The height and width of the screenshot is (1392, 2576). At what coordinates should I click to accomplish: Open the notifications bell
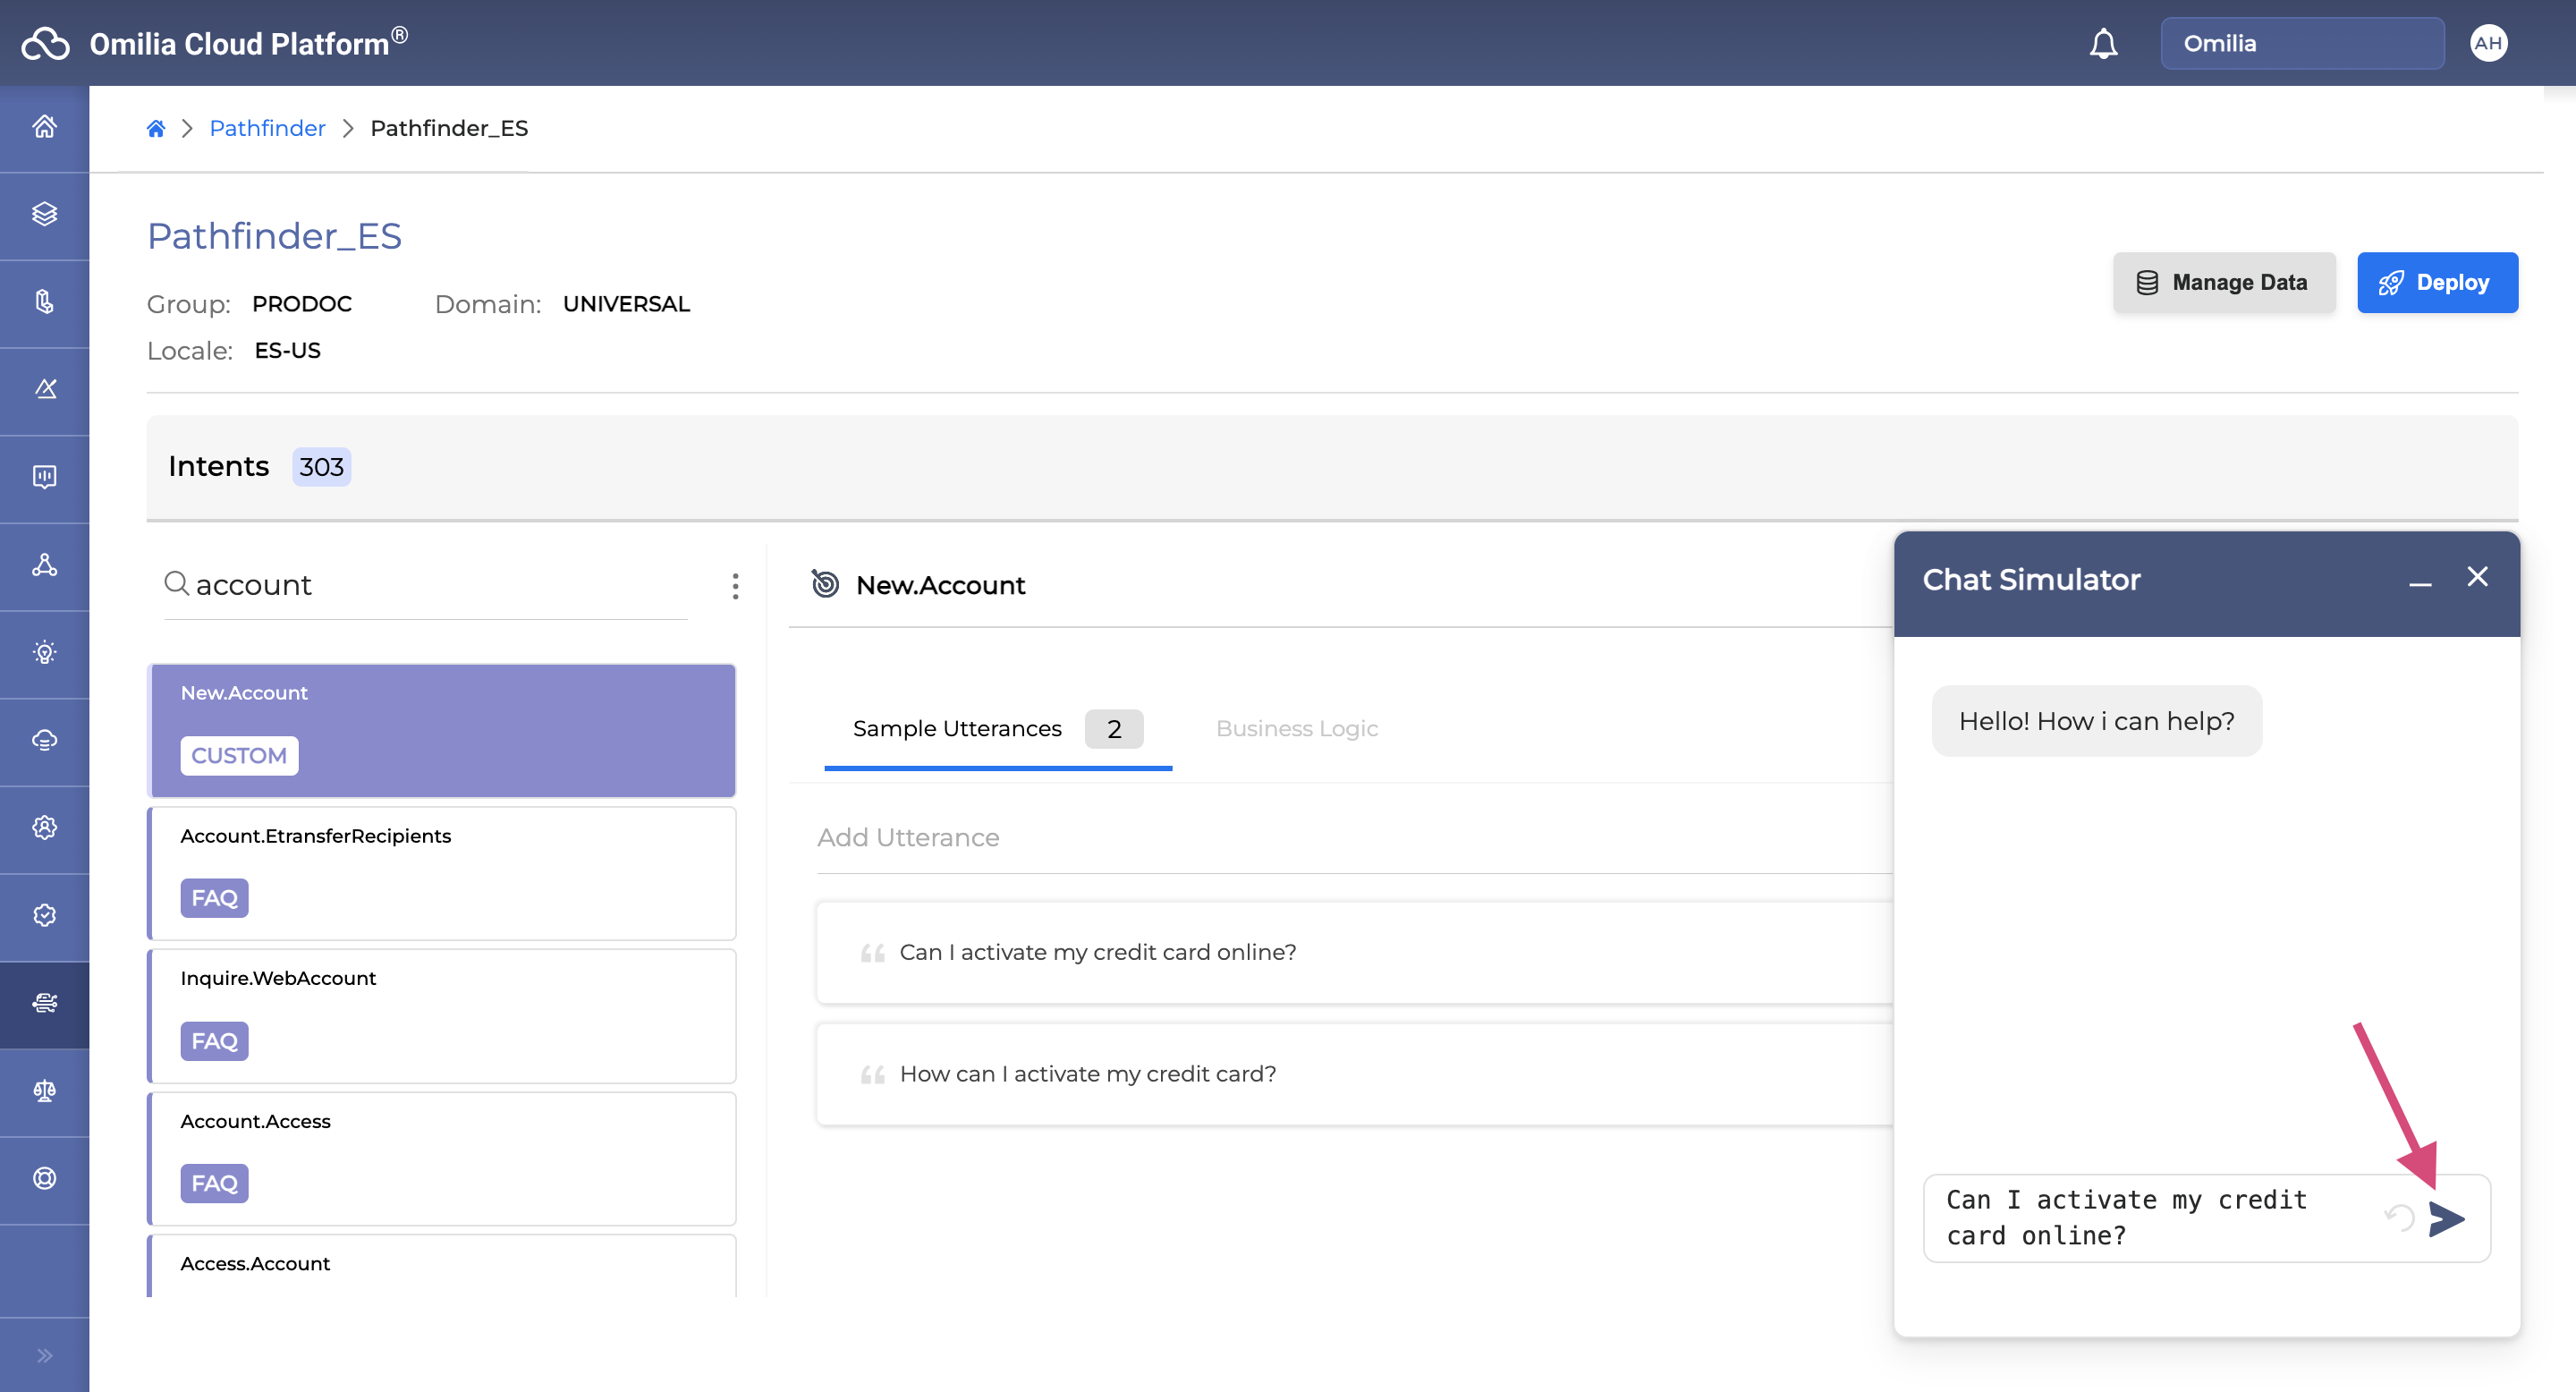click(x=2103, y=43)
